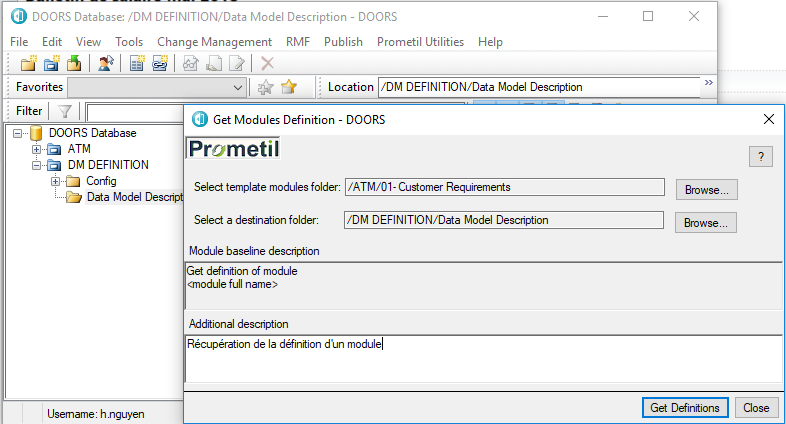This screenshot has height=424, width=786.
Task: Open the RMF menu
Action: pyautogui.click(x=298, y=42)
